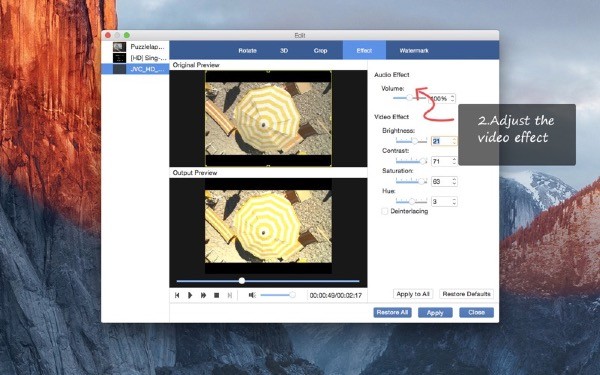Click the Apply button
The image size is (600, 375).
tap(435, 313)
